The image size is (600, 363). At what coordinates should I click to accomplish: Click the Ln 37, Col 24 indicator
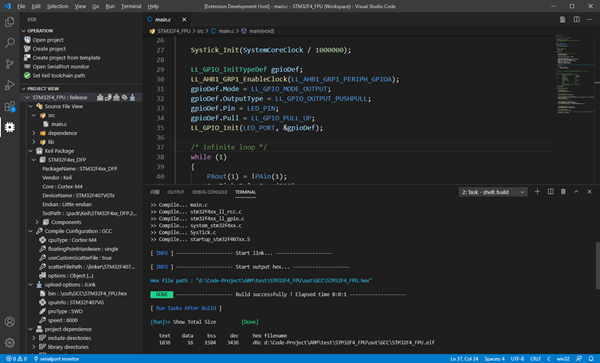(464, 359)
